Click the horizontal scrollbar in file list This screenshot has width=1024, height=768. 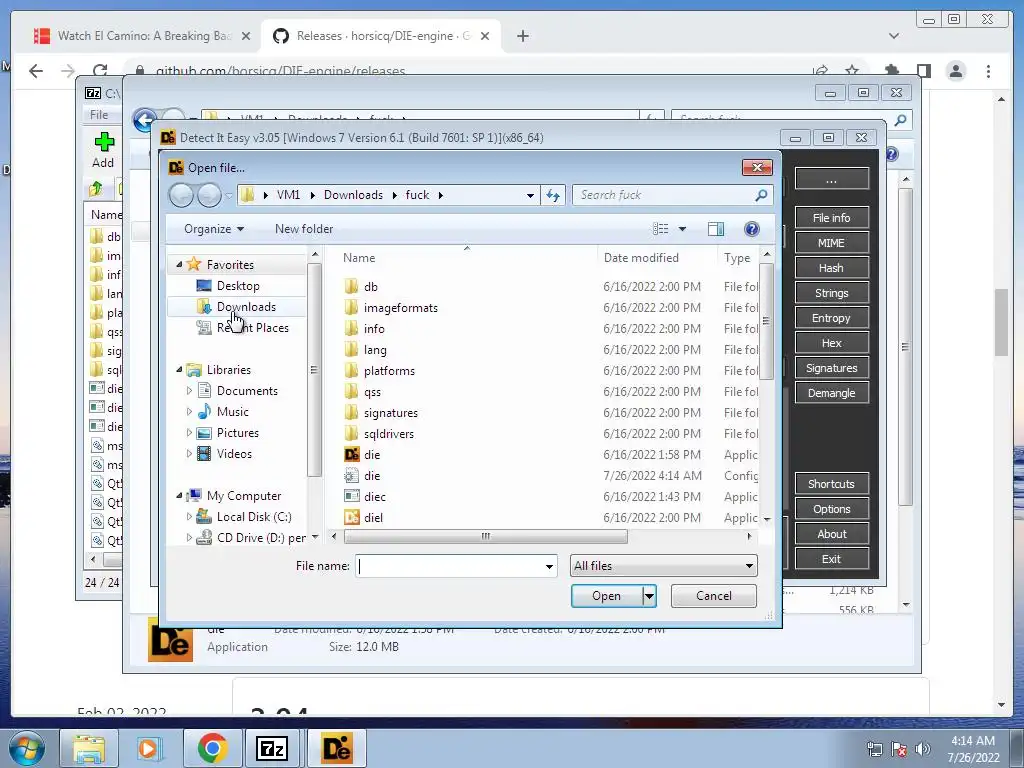click(485, 536)
